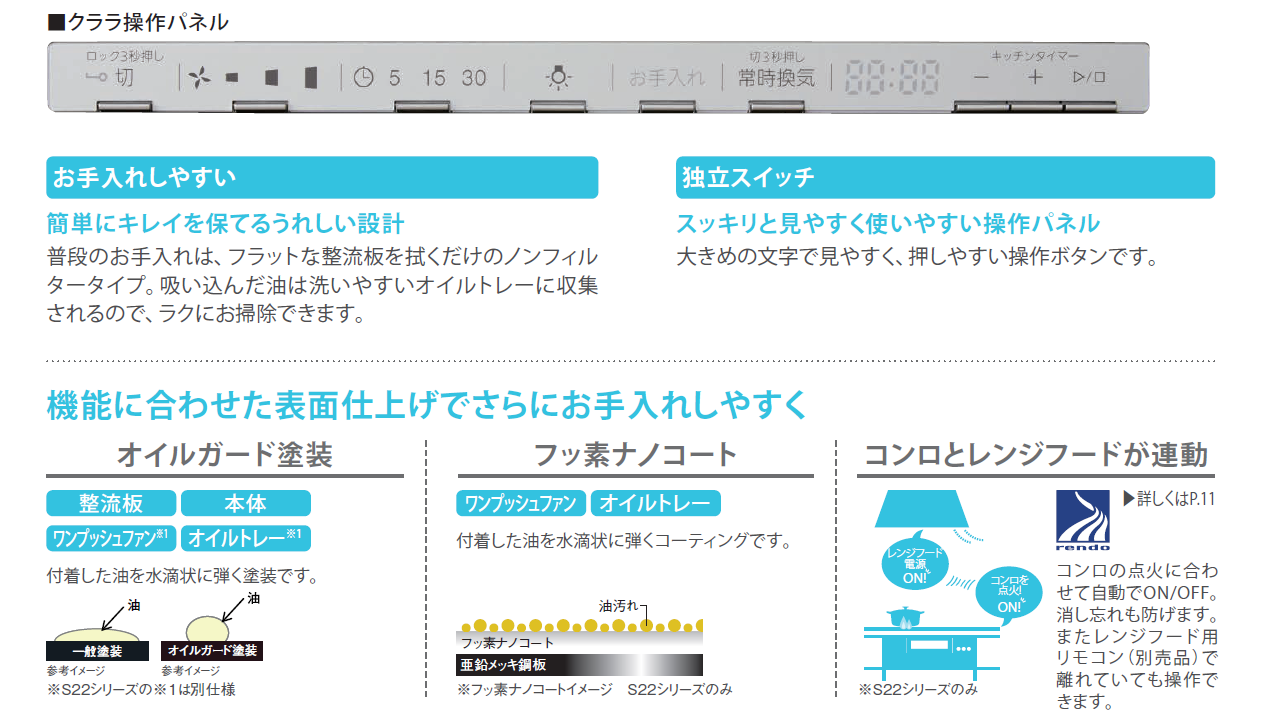Click the 整流板 blue tag
Screen dimensions: 1261x718
pyautogui.click(x=111, y=503)
